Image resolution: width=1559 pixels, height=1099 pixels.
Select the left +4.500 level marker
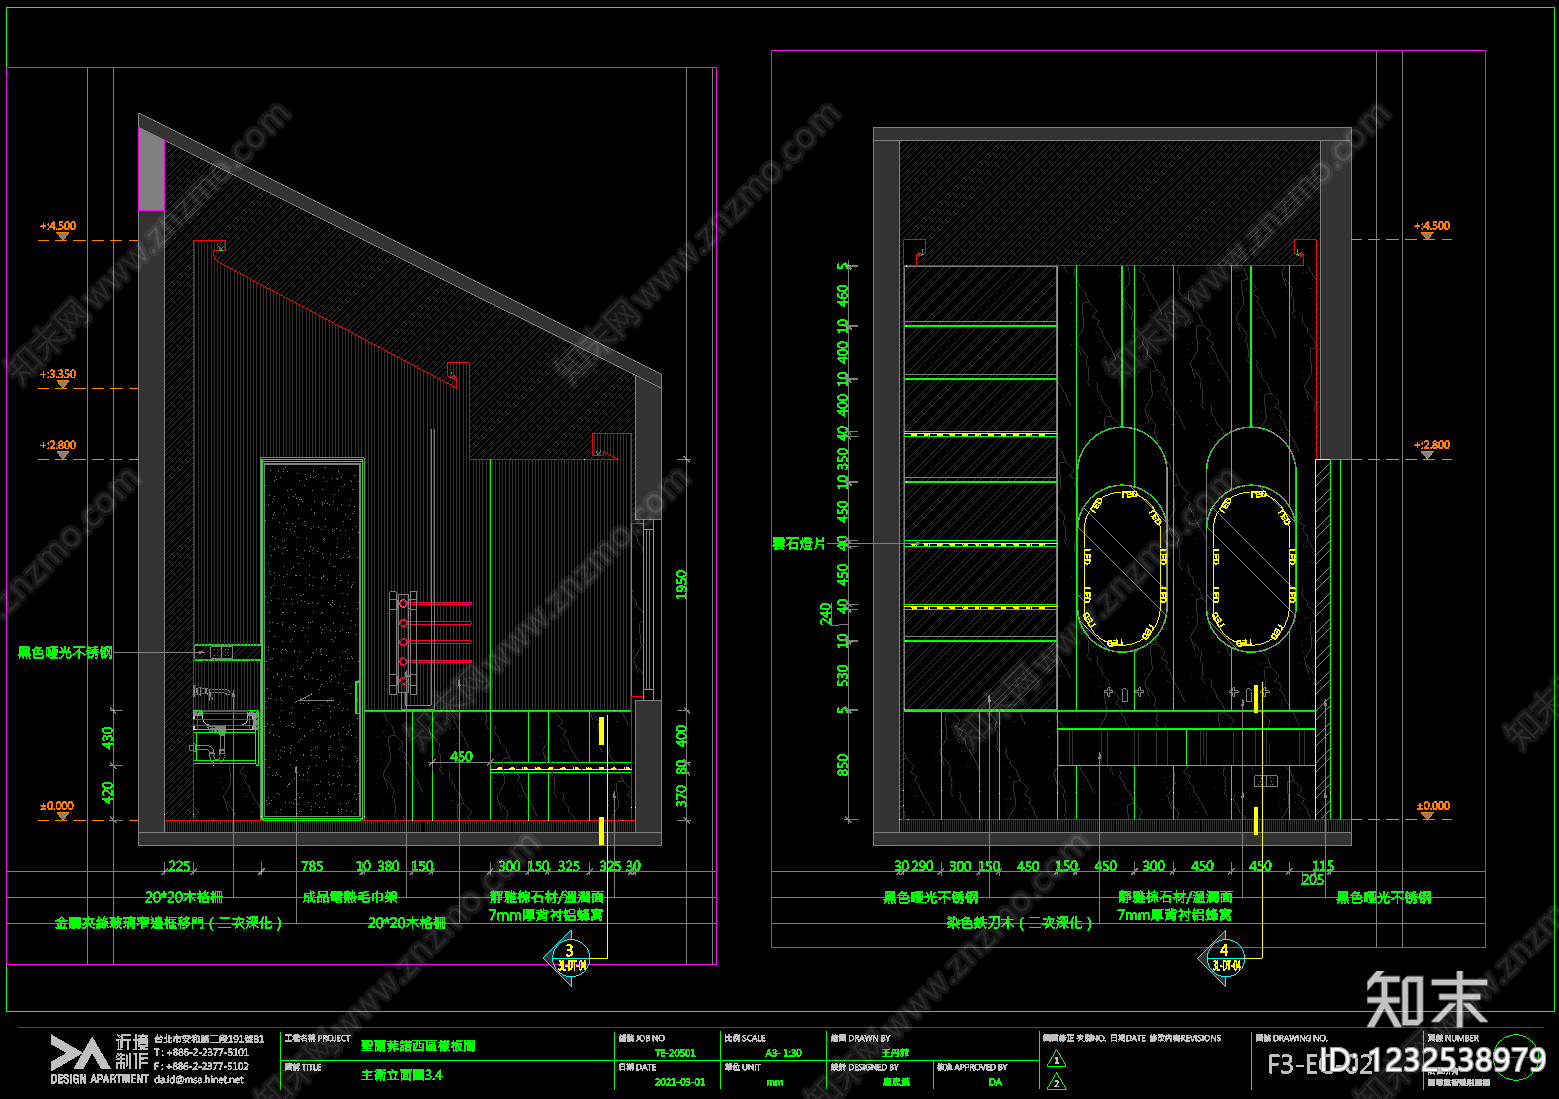(59, 230)
